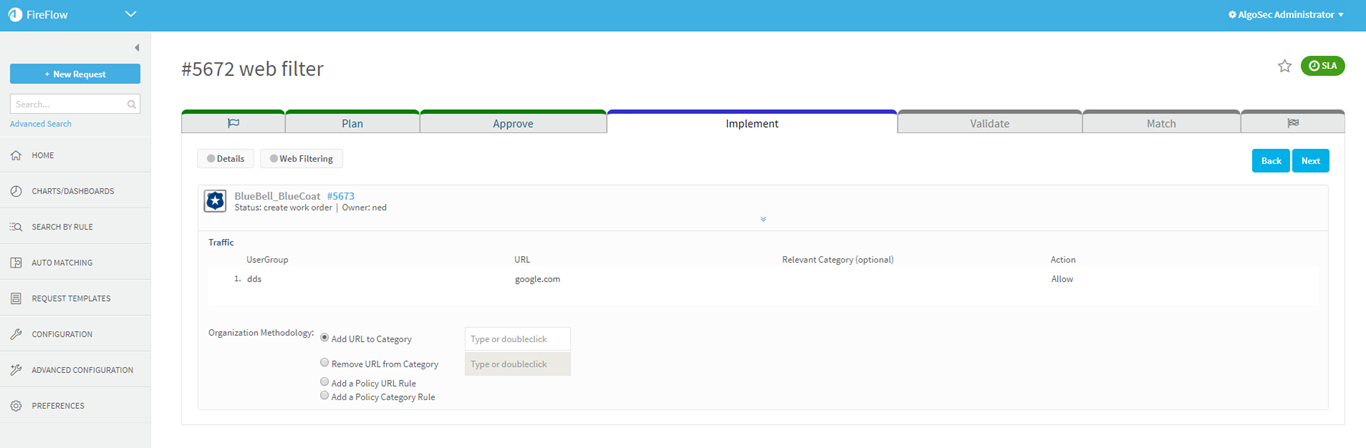Expand BlueBell_BlueCoat work order details chevron
The image size is (1366, 448).
763,219
